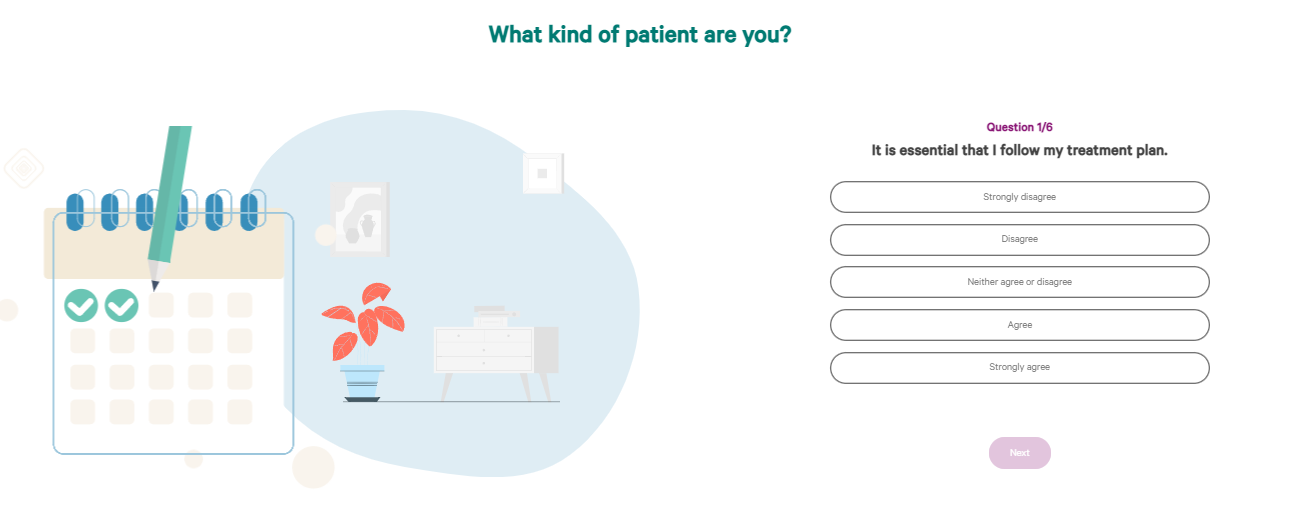Choose the Disagree option
Screen dimensions: 1294x517
click(x=1019, y=240)
